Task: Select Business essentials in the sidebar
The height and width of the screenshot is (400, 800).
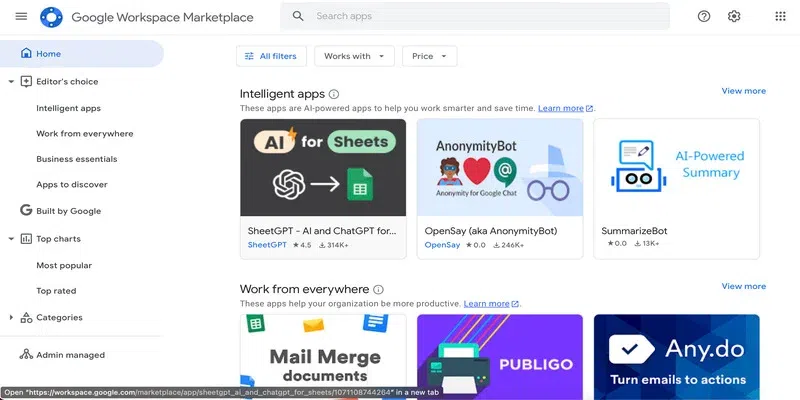Action: point(77,159)
